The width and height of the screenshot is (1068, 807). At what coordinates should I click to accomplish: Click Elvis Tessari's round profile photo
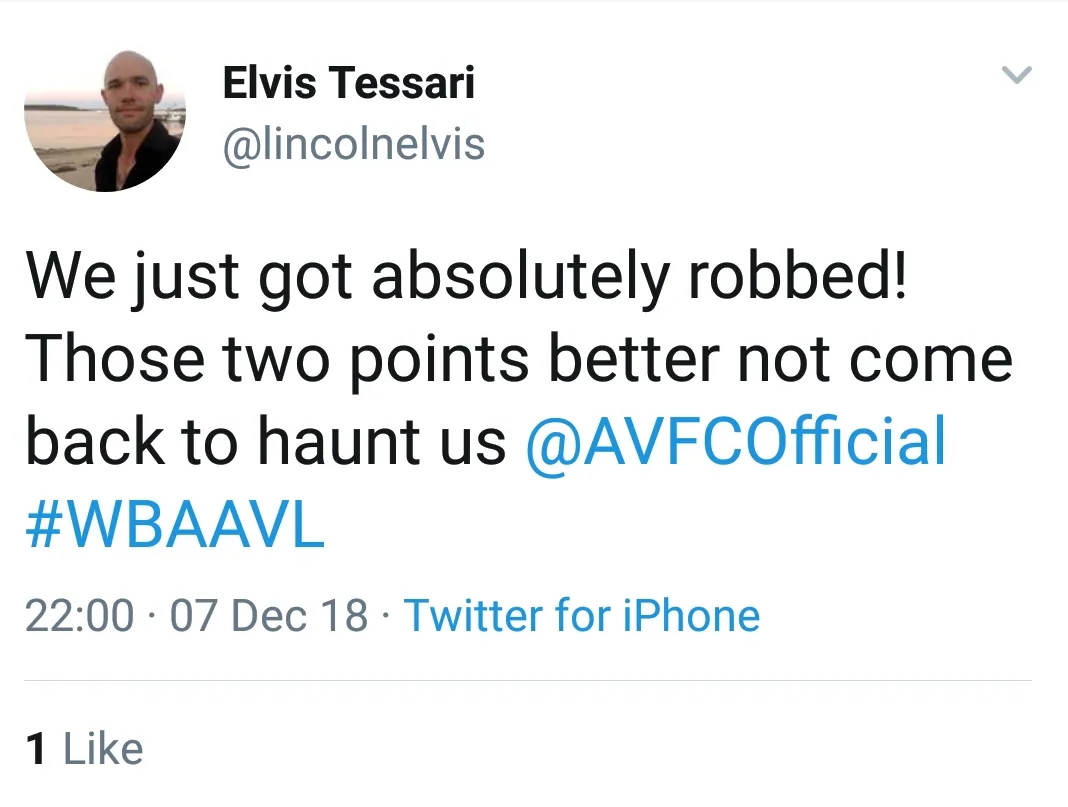tap(105, 118)
